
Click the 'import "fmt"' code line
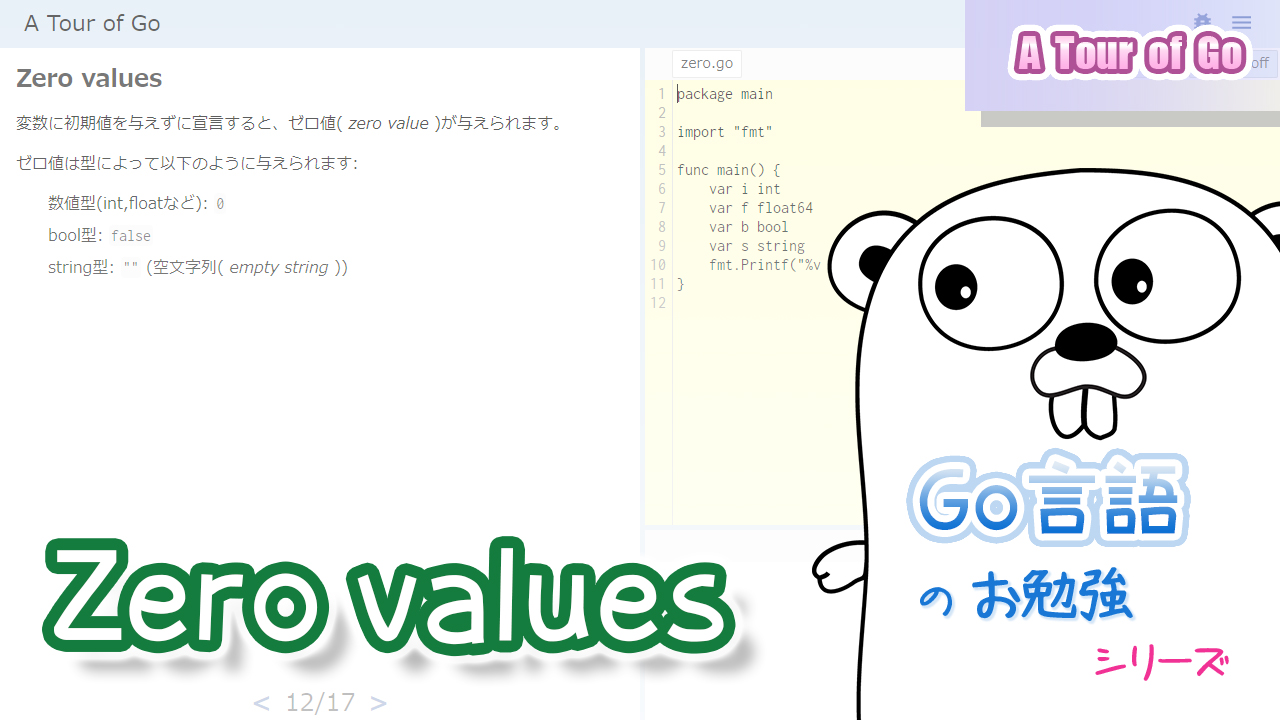point(725,132)
